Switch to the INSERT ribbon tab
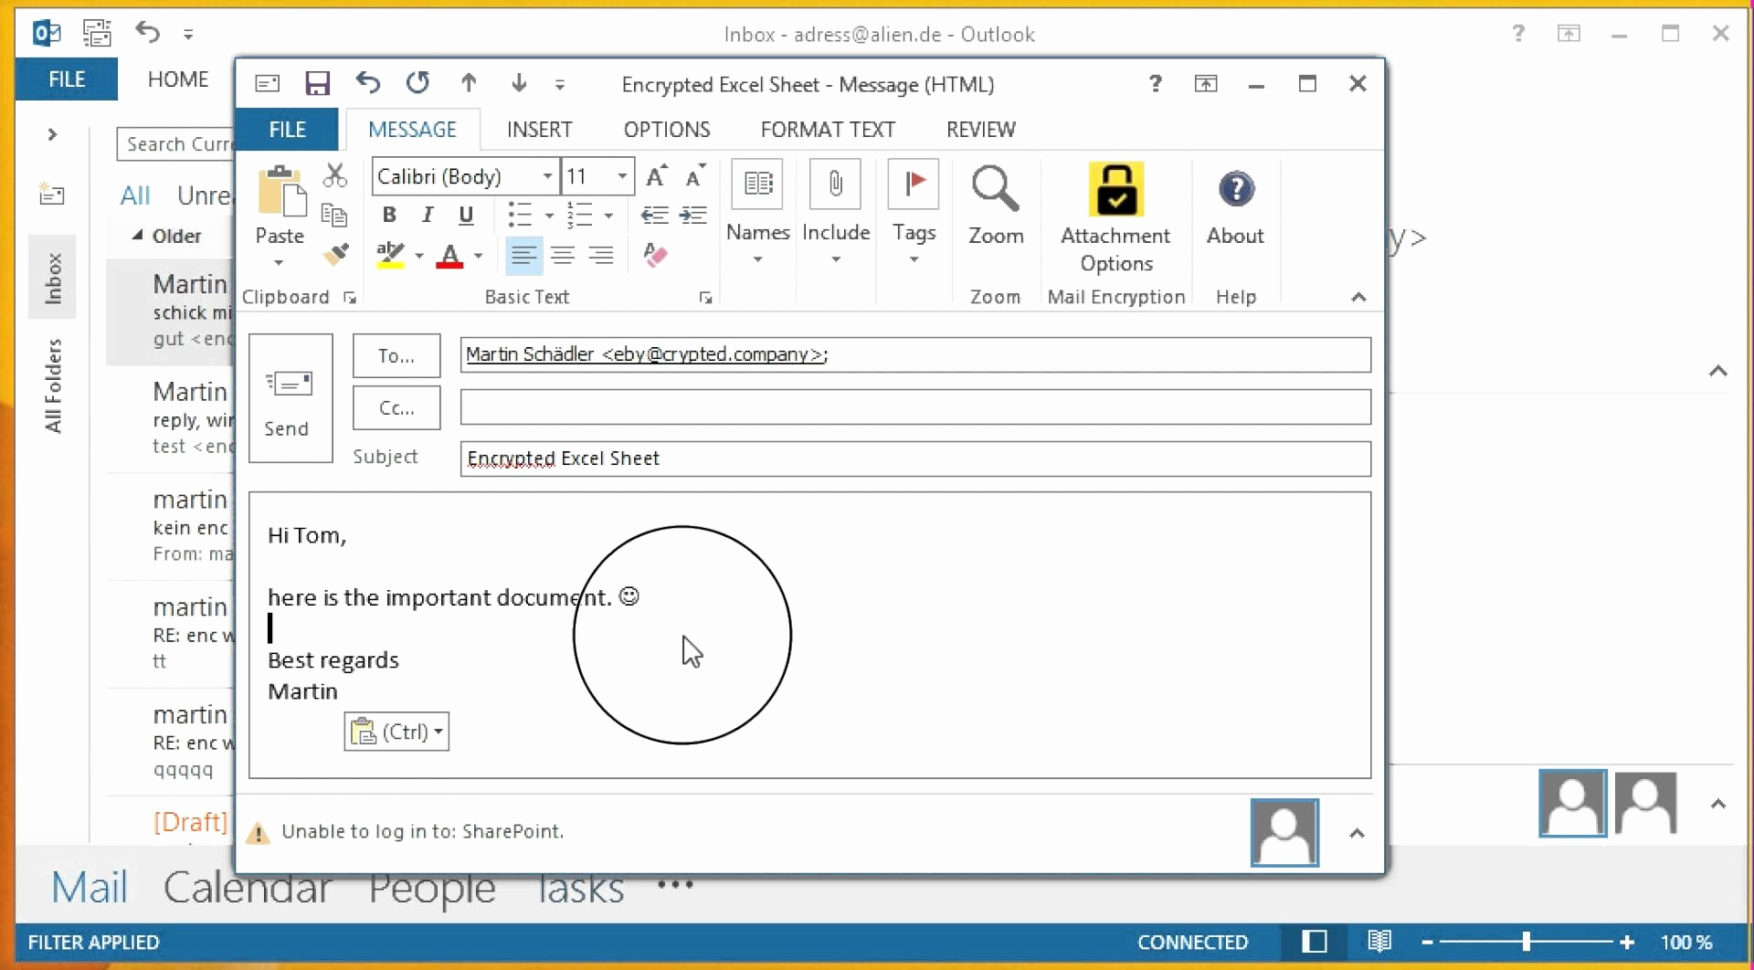This screenshot has height=970, width=1754. point(539,130)
